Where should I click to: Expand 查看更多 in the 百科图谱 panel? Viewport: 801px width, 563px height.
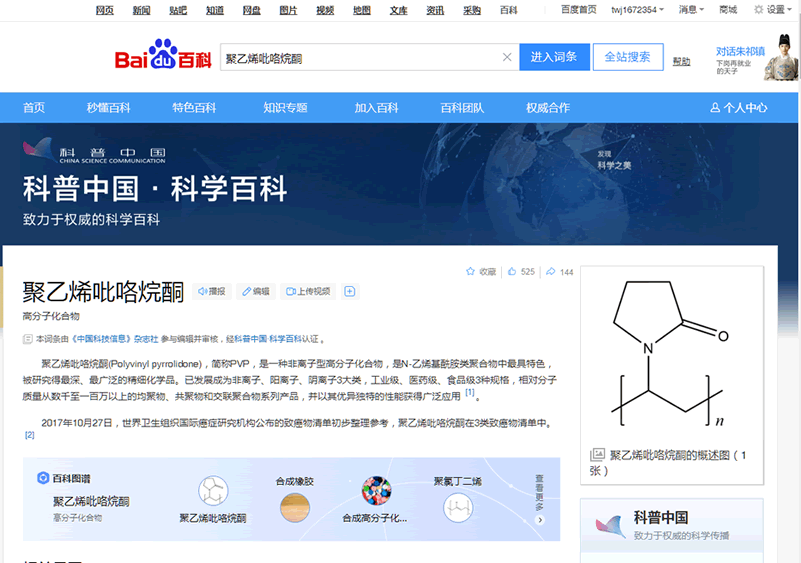540,499
